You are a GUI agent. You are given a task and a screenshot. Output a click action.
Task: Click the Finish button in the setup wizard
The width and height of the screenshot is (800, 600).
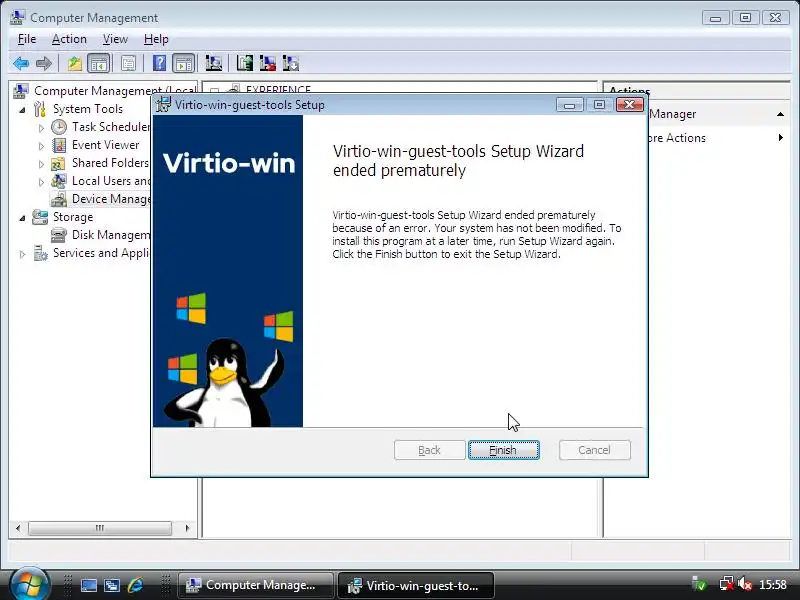pos(503,450)
